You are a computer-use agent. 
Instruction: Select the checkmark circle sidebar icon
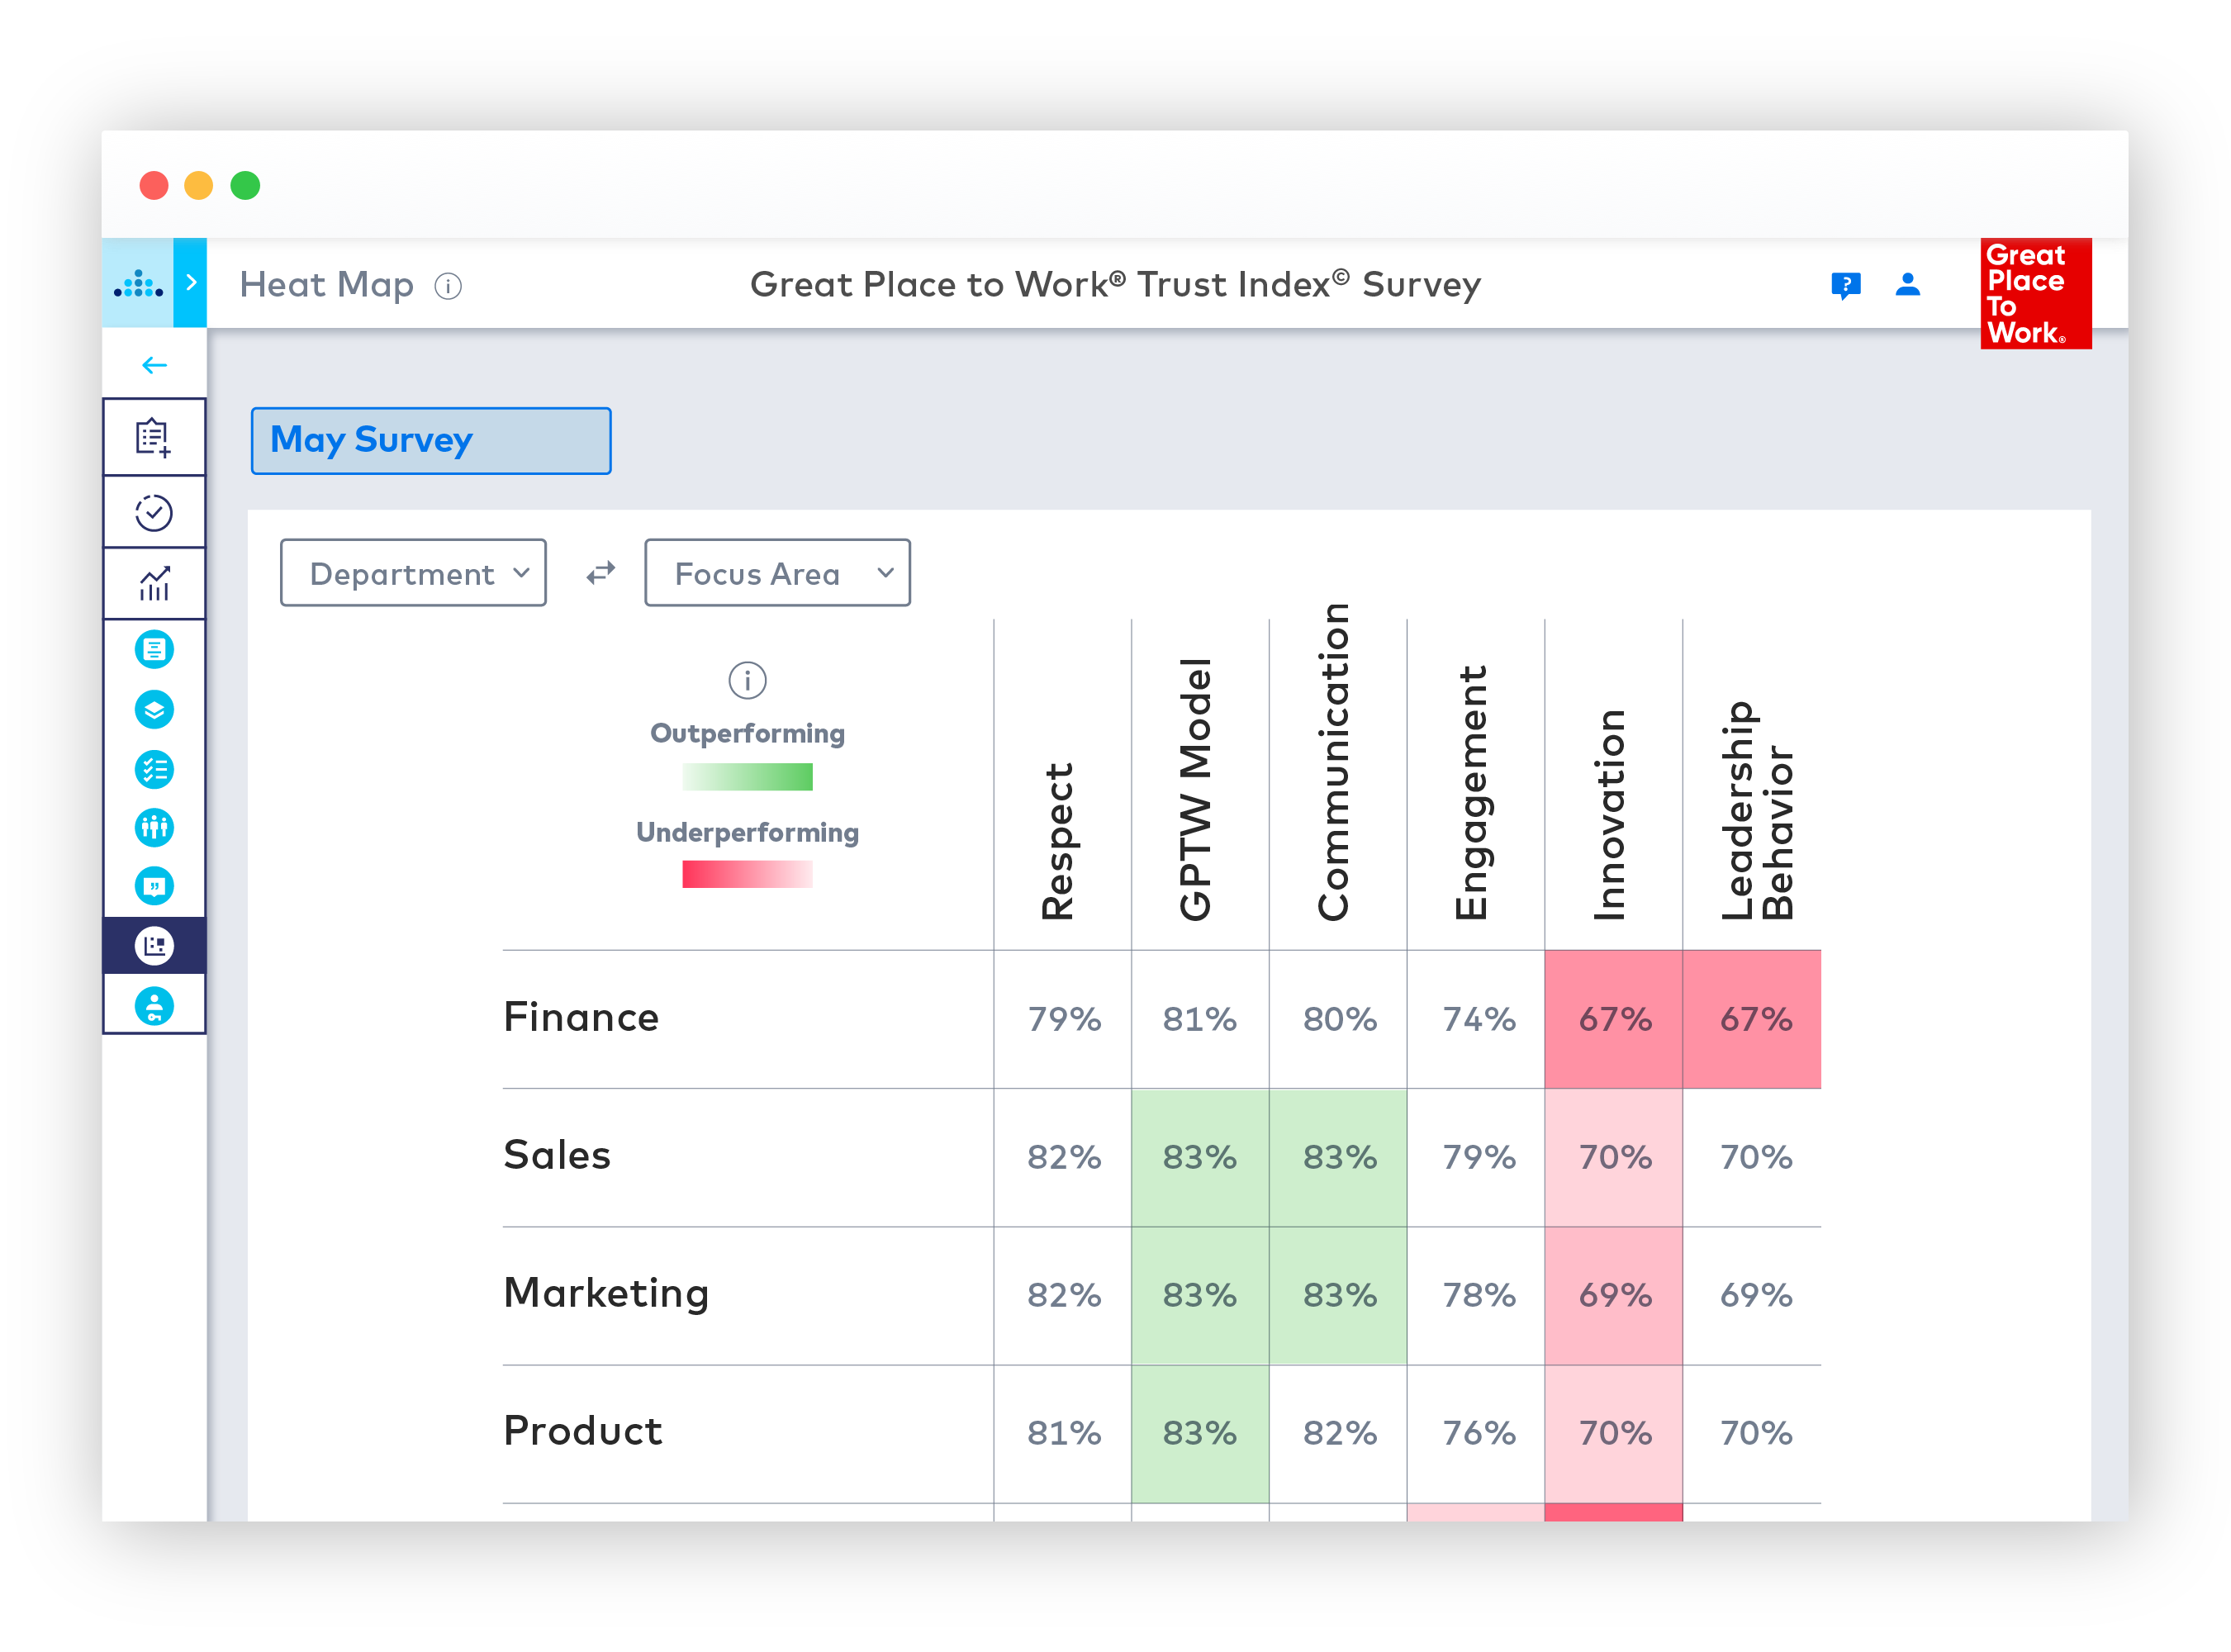click(154, 512)
